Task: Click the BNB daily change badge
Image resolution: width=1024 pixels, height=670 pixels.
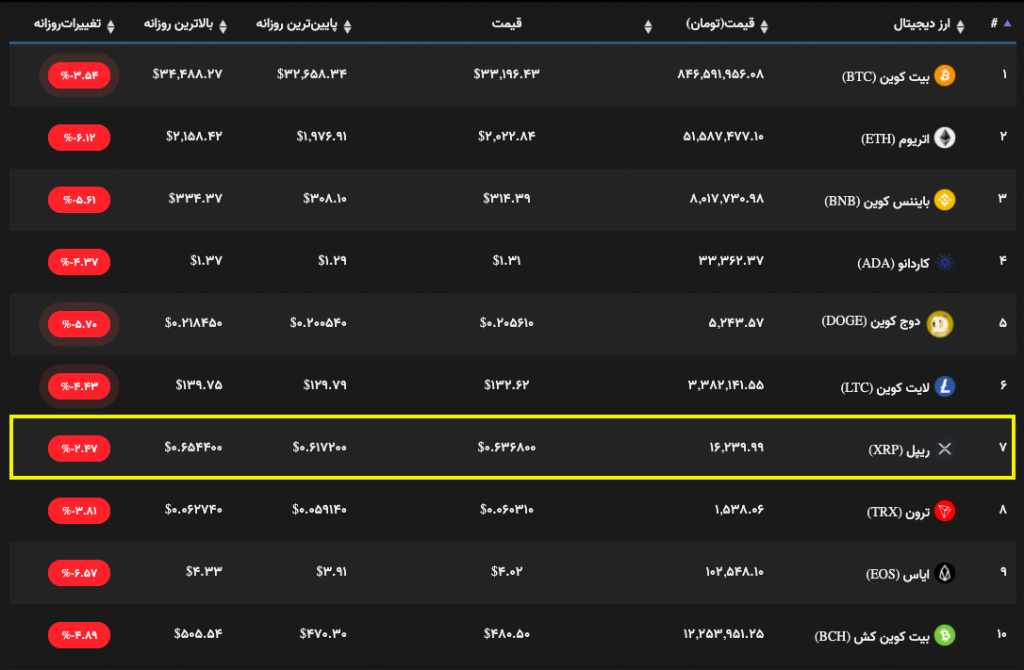Action: (79, 200)
